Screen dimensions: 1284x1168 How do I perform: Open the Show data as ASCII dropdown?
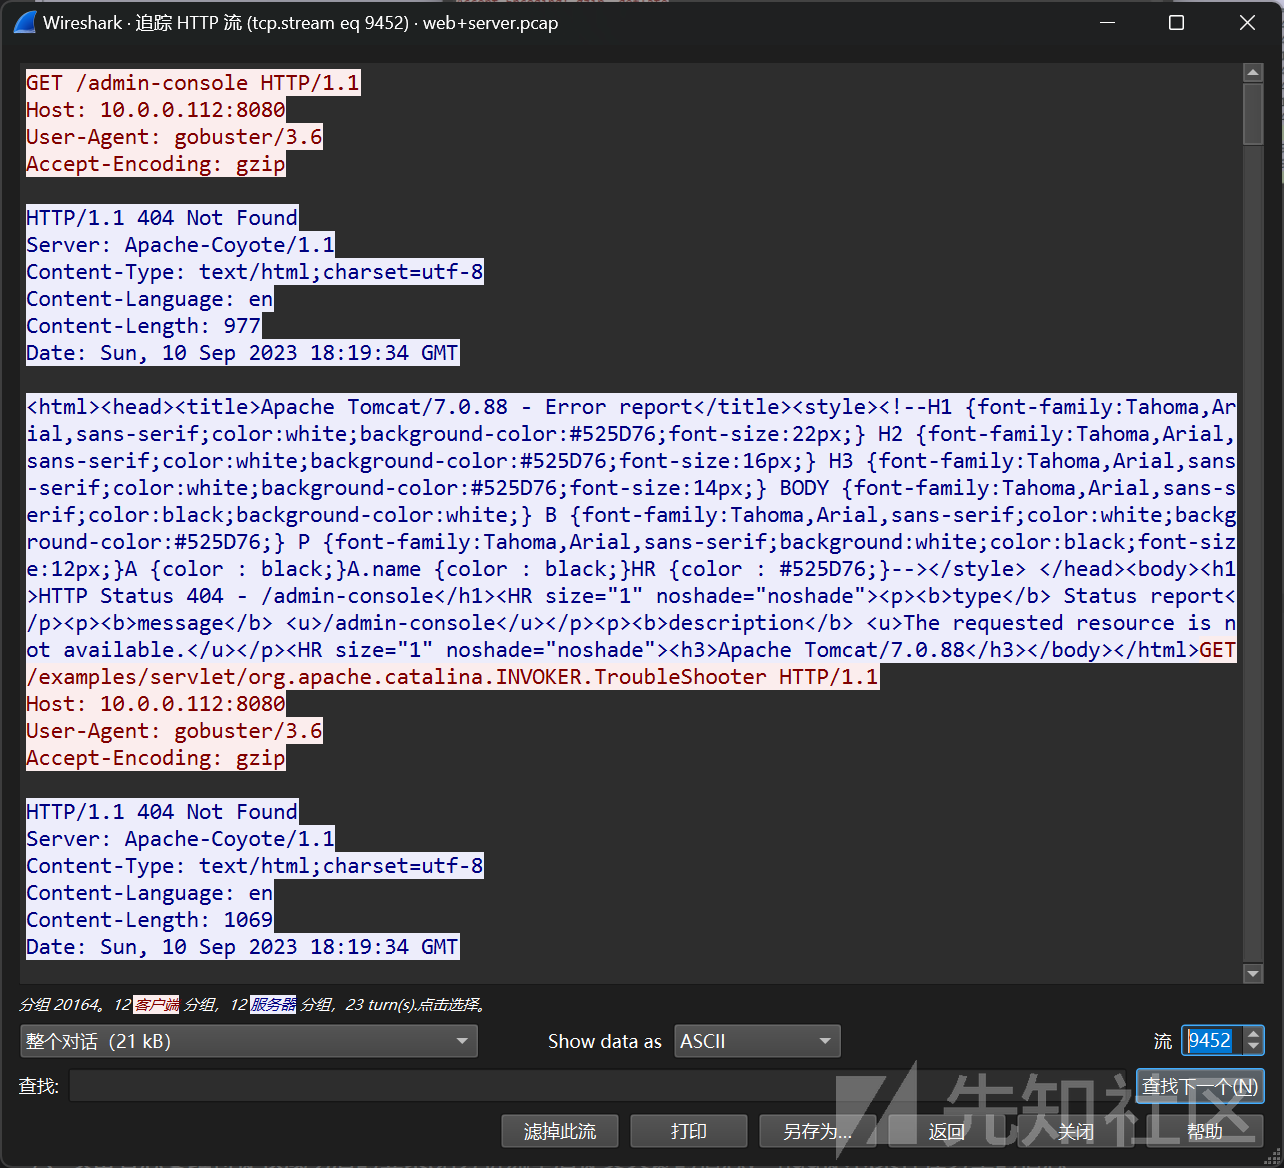pos(758,1041)
